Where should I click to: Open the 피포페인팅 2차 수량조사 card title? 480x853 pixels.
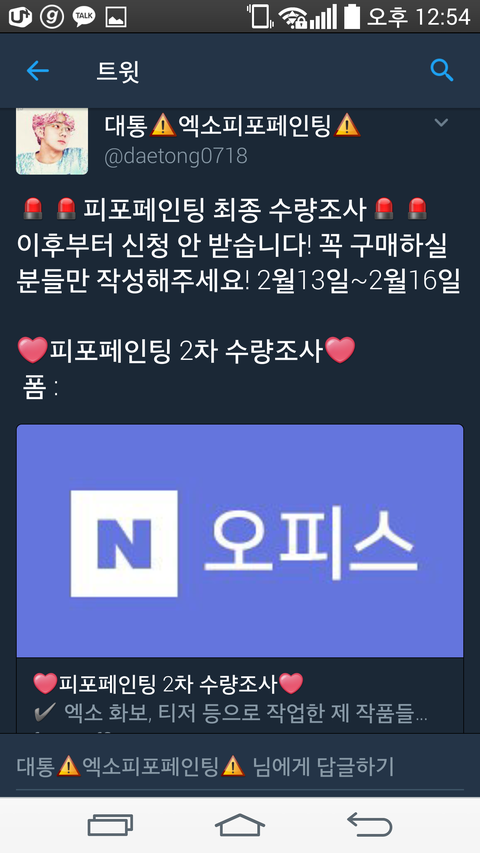pyautogui.click(x=168, y=683)
